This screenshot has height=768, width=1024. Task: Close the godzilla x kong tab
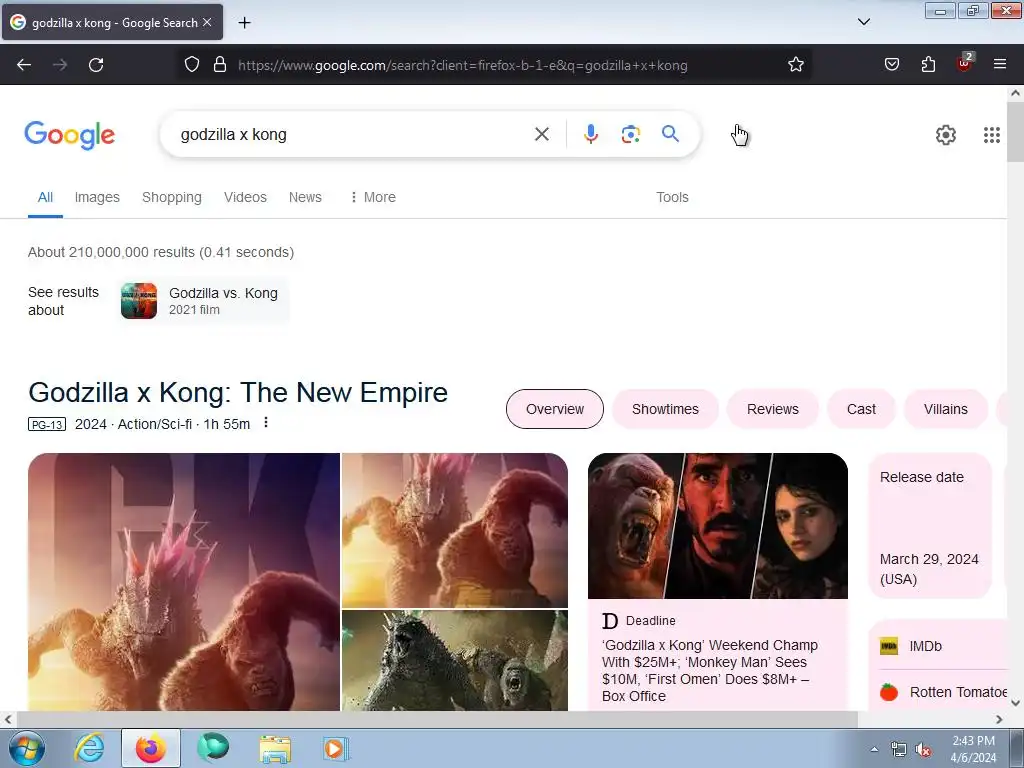click(x=207, y=22)
